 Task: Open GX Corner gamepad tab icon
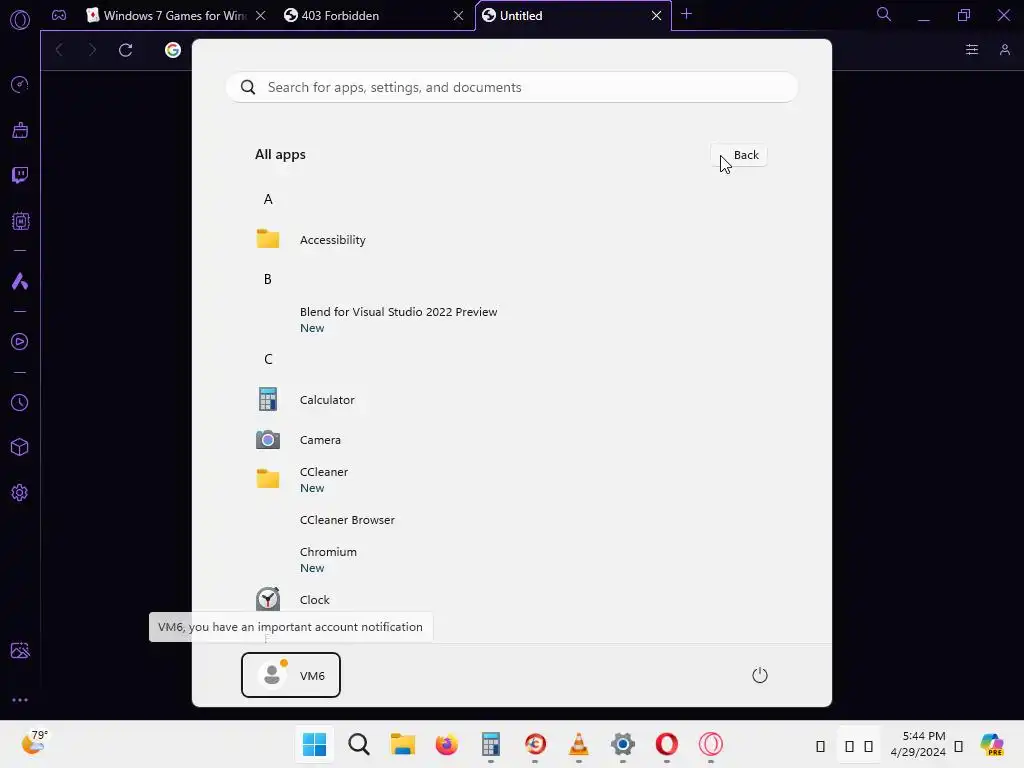59,15
